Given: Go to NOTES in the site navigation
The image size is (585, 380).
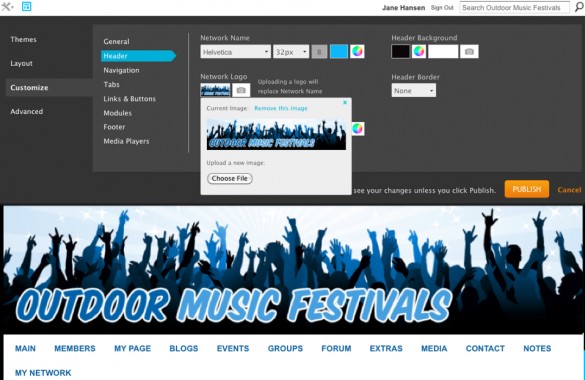Looking at the screenshot, I should click(537, 348).
